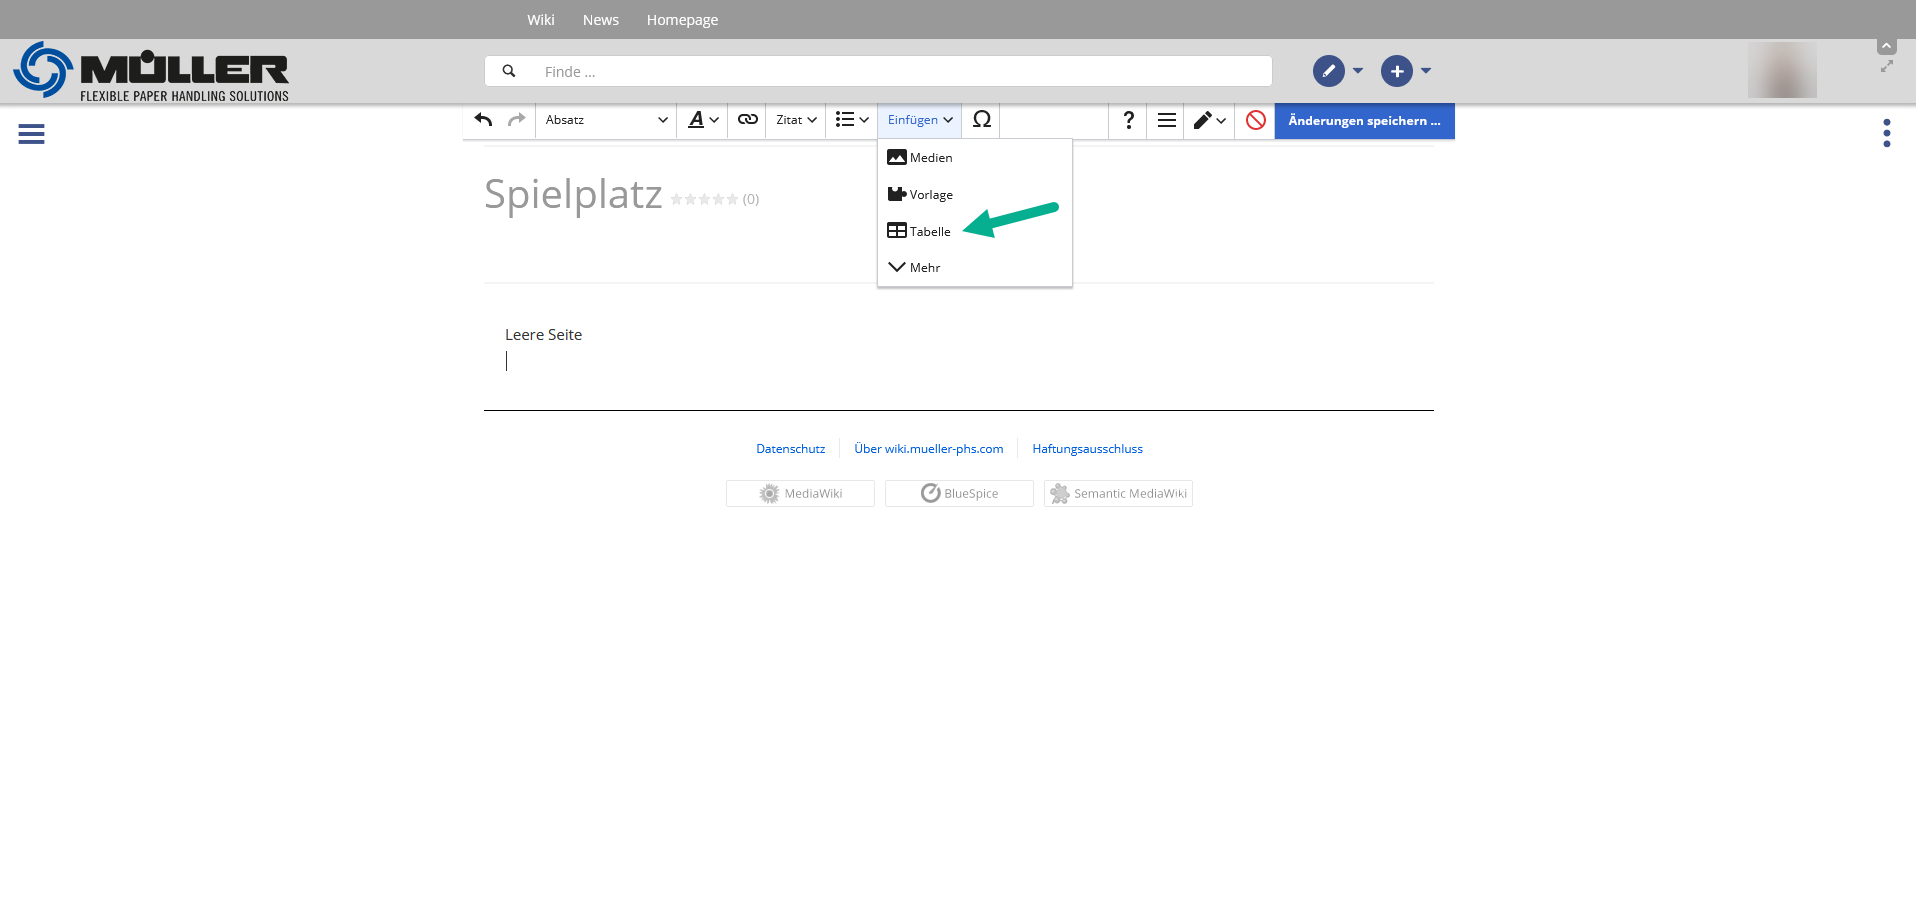Open the link insertion tool
Viewport: 1916px width, 923px height.
click(x=747, y=120)
